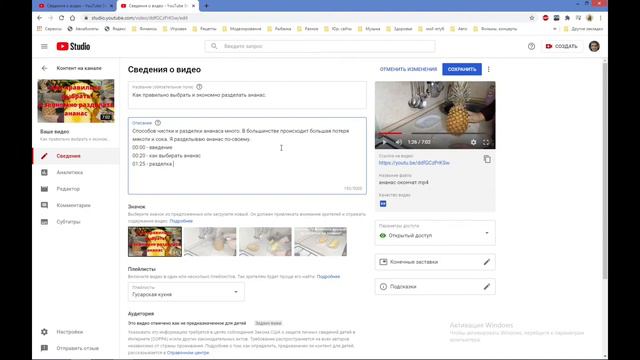The height and width of the screenshot is (360, 640).
Task: Go back to Контент на канале
Action: click(x=44, y=68)
